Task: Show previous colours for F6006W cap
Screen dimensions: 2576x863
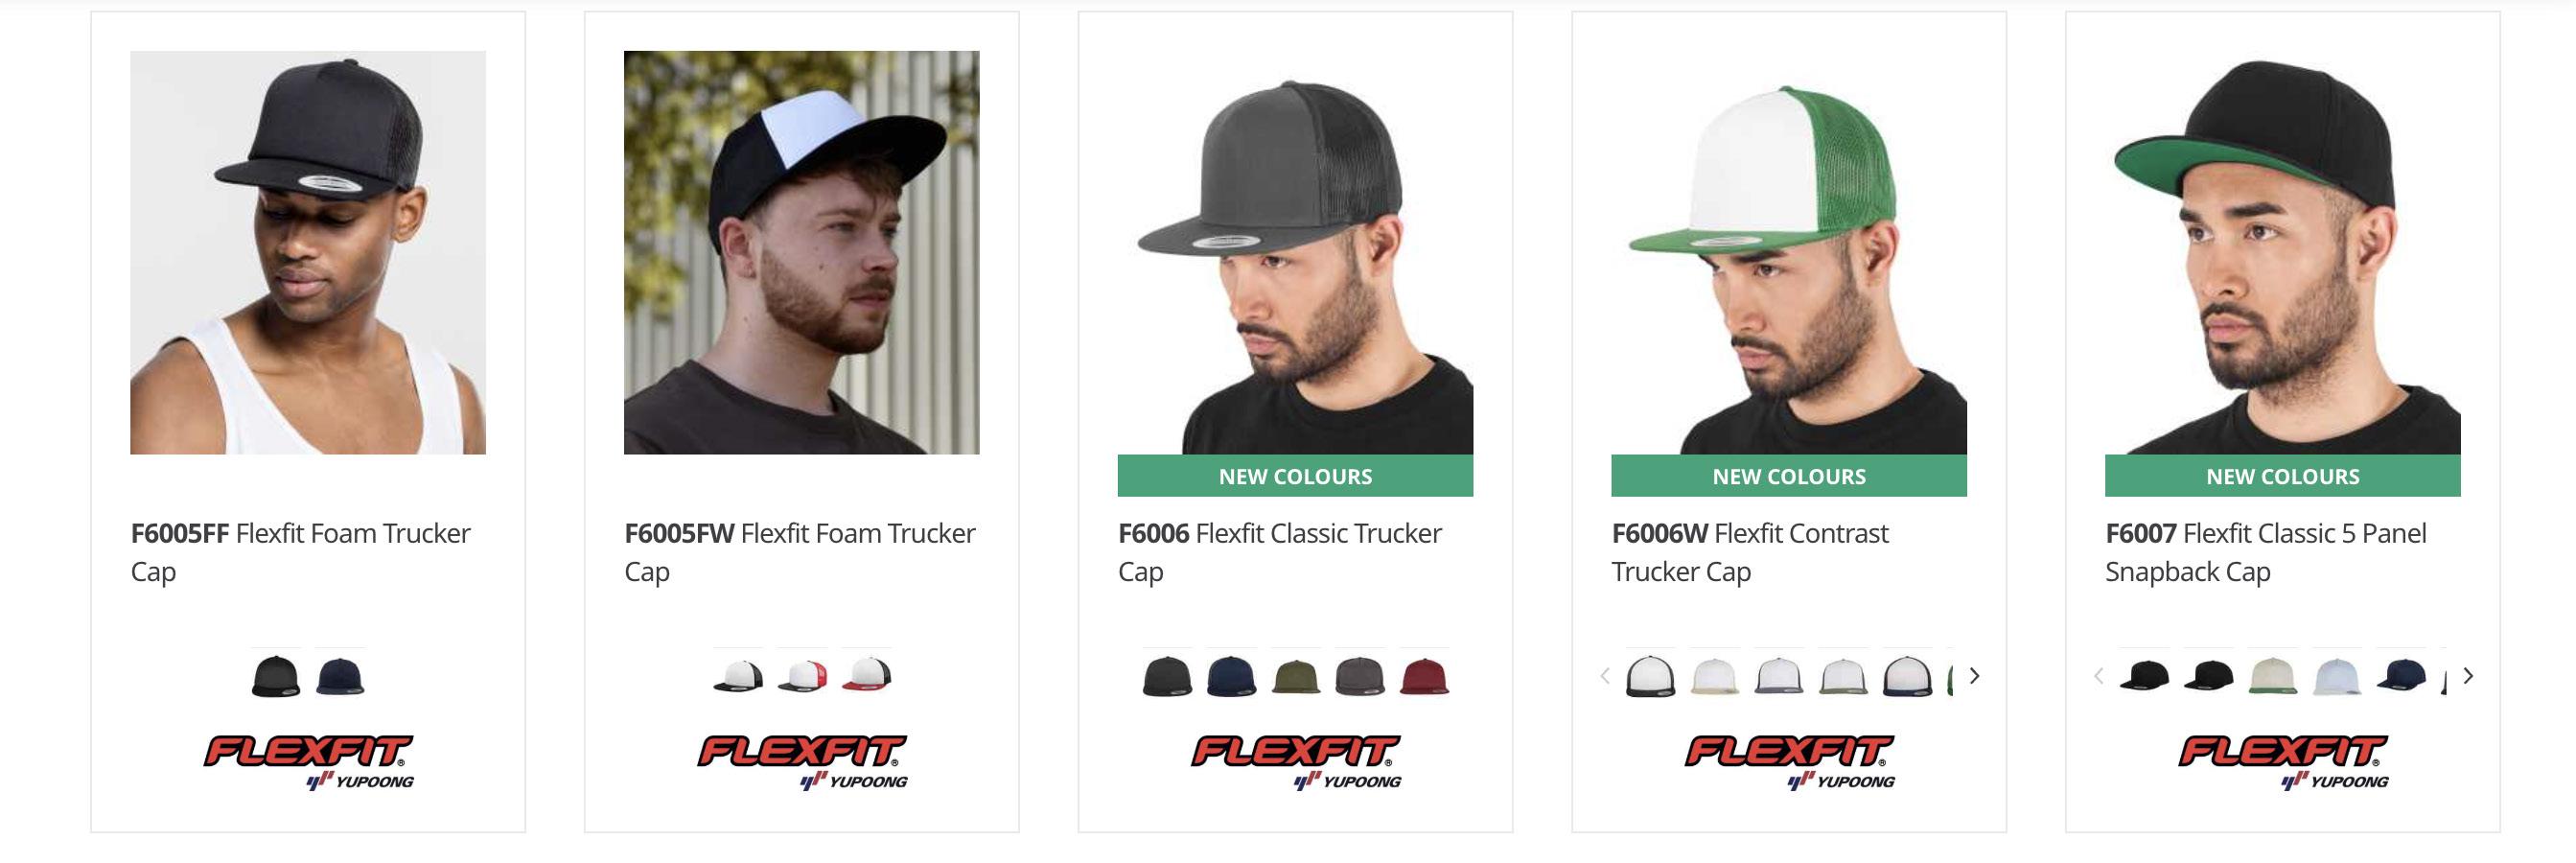Action: 1605,676
